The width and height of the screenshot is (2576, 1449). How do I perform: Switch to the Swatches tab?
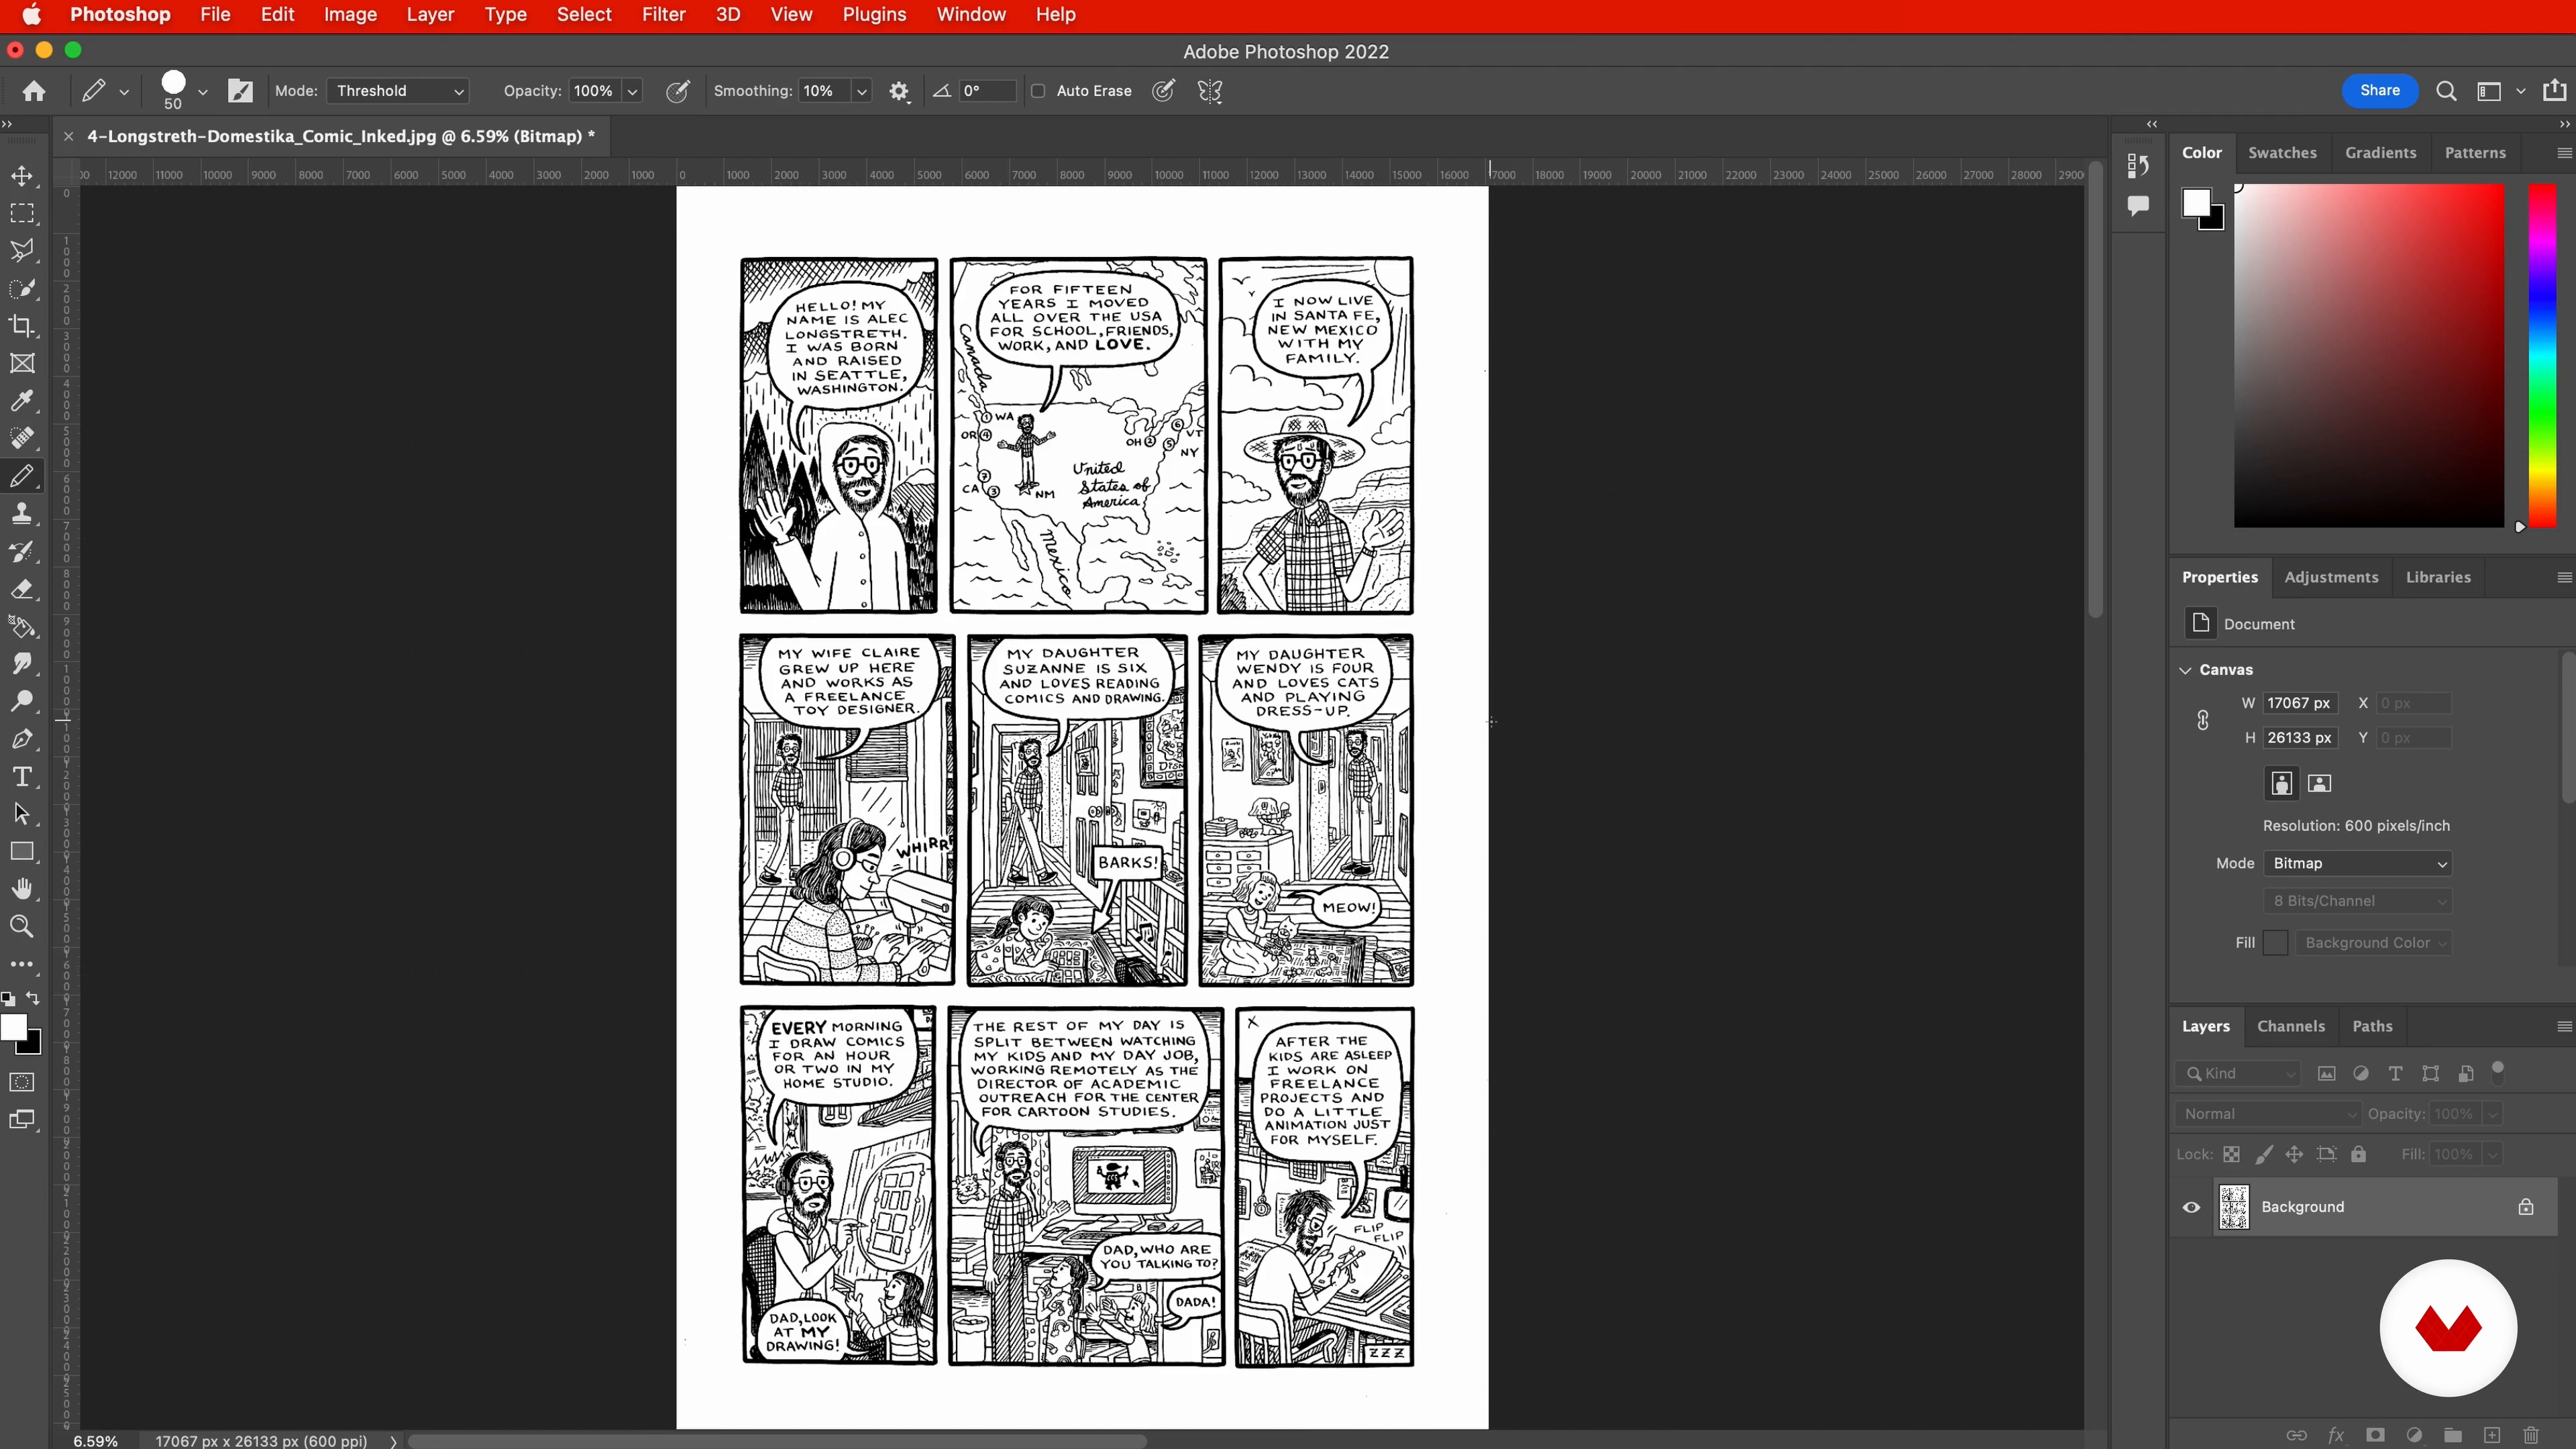click(2282, 153)
